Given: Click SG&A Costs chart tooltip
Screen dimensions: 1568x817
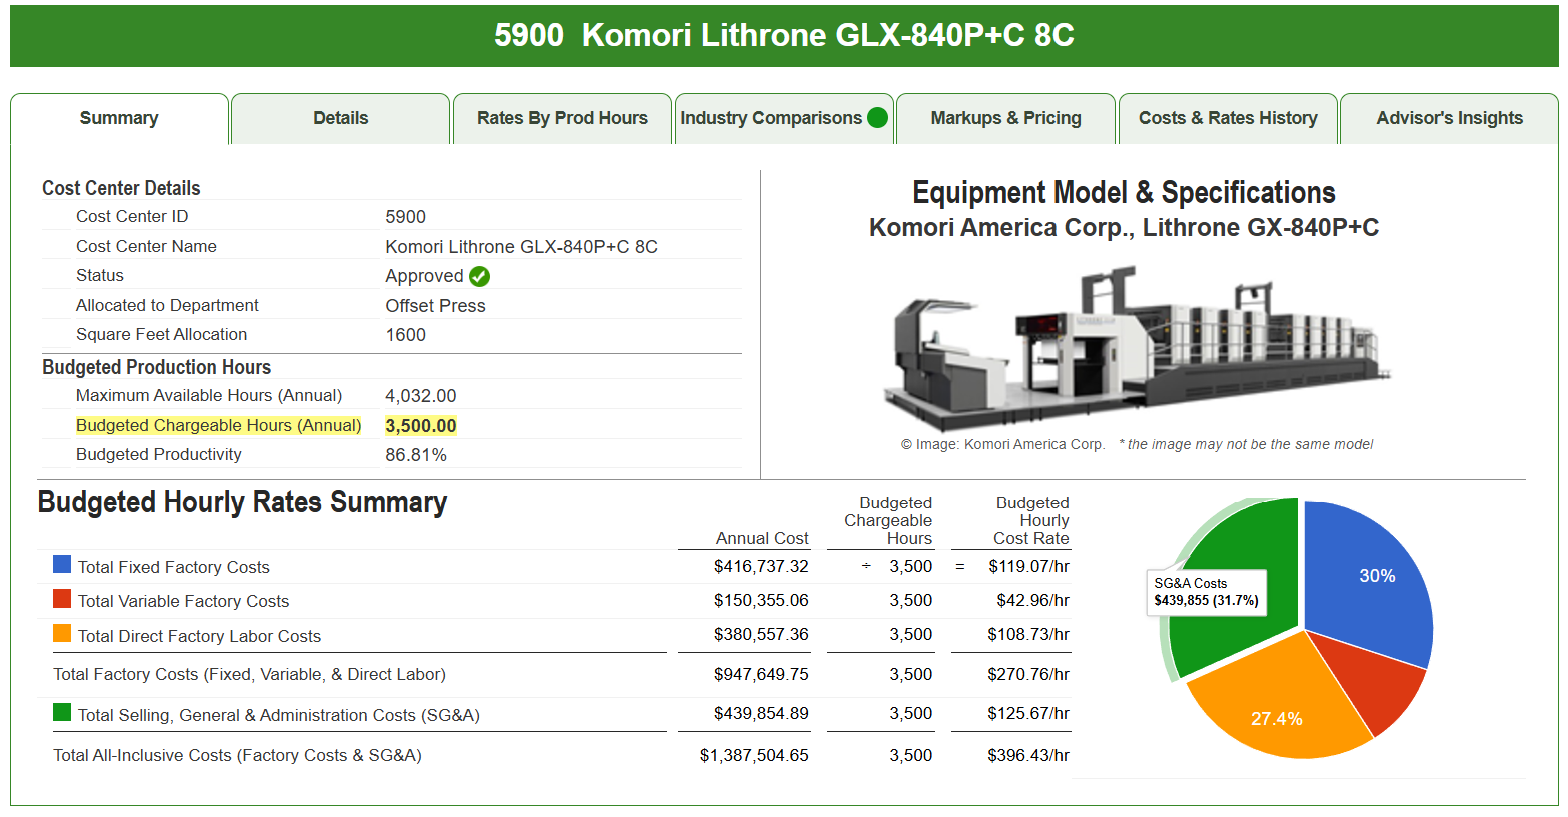Looking at the screenshot, I should (1207, 592).
